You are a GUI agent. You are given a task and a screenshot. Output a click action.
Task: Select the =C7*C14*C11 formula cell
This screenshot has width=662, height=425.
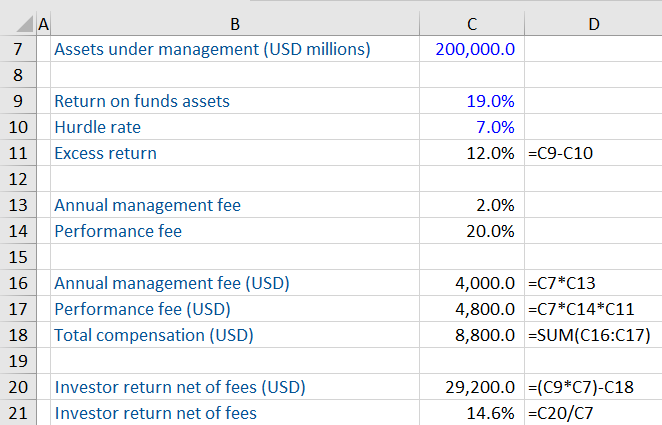(592, 309)
